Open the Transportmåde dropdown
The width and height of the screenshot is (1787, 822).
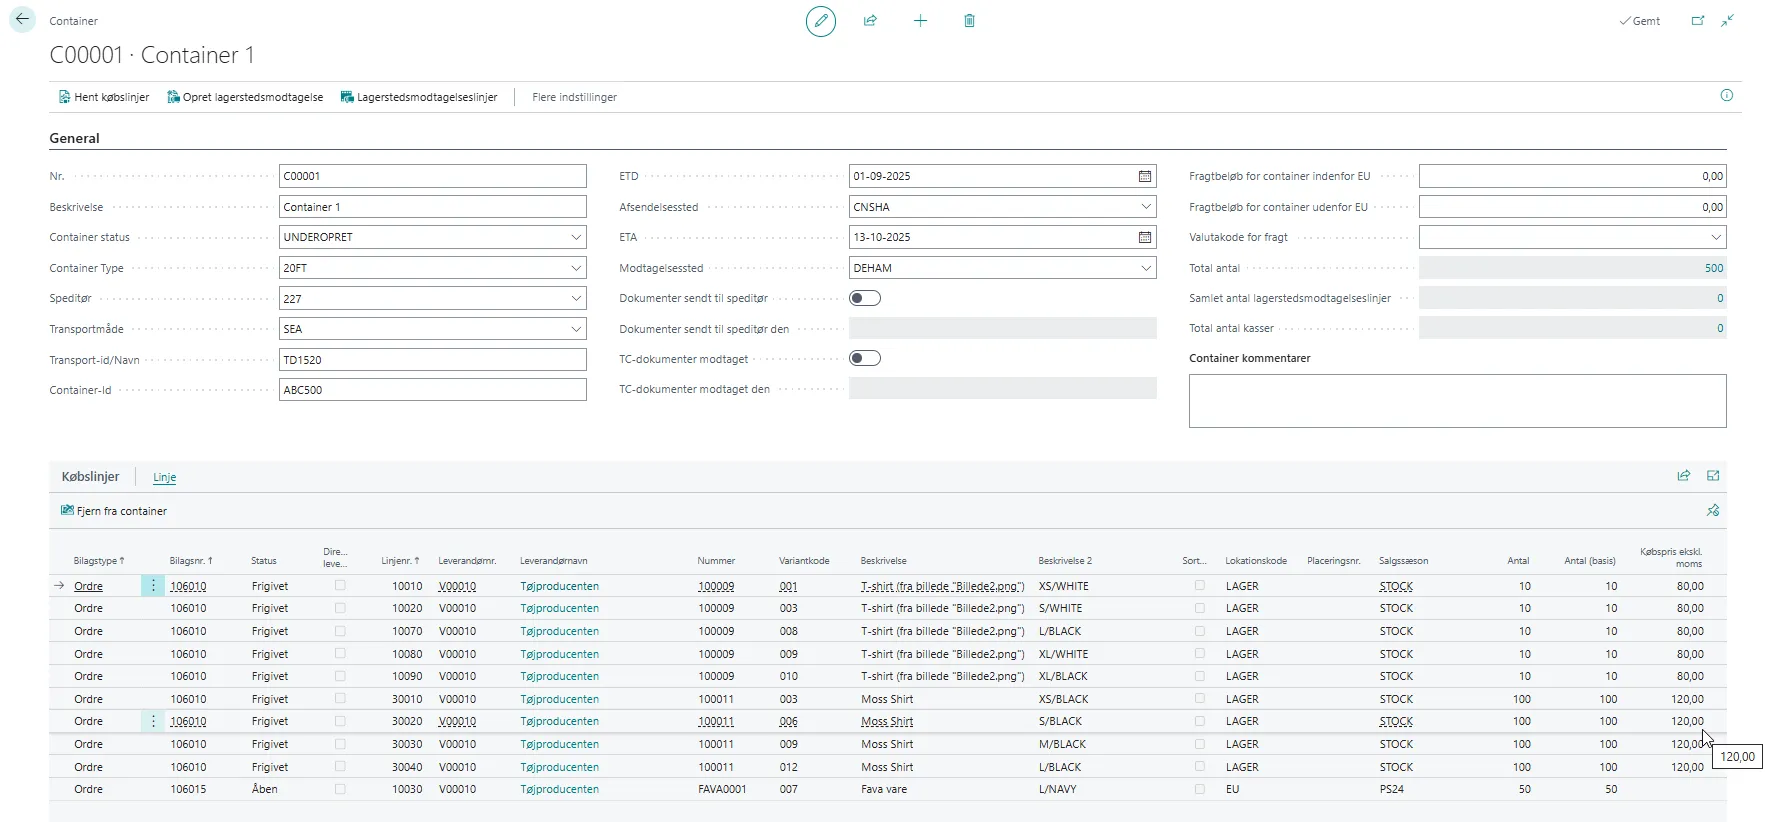click(576, 329)
